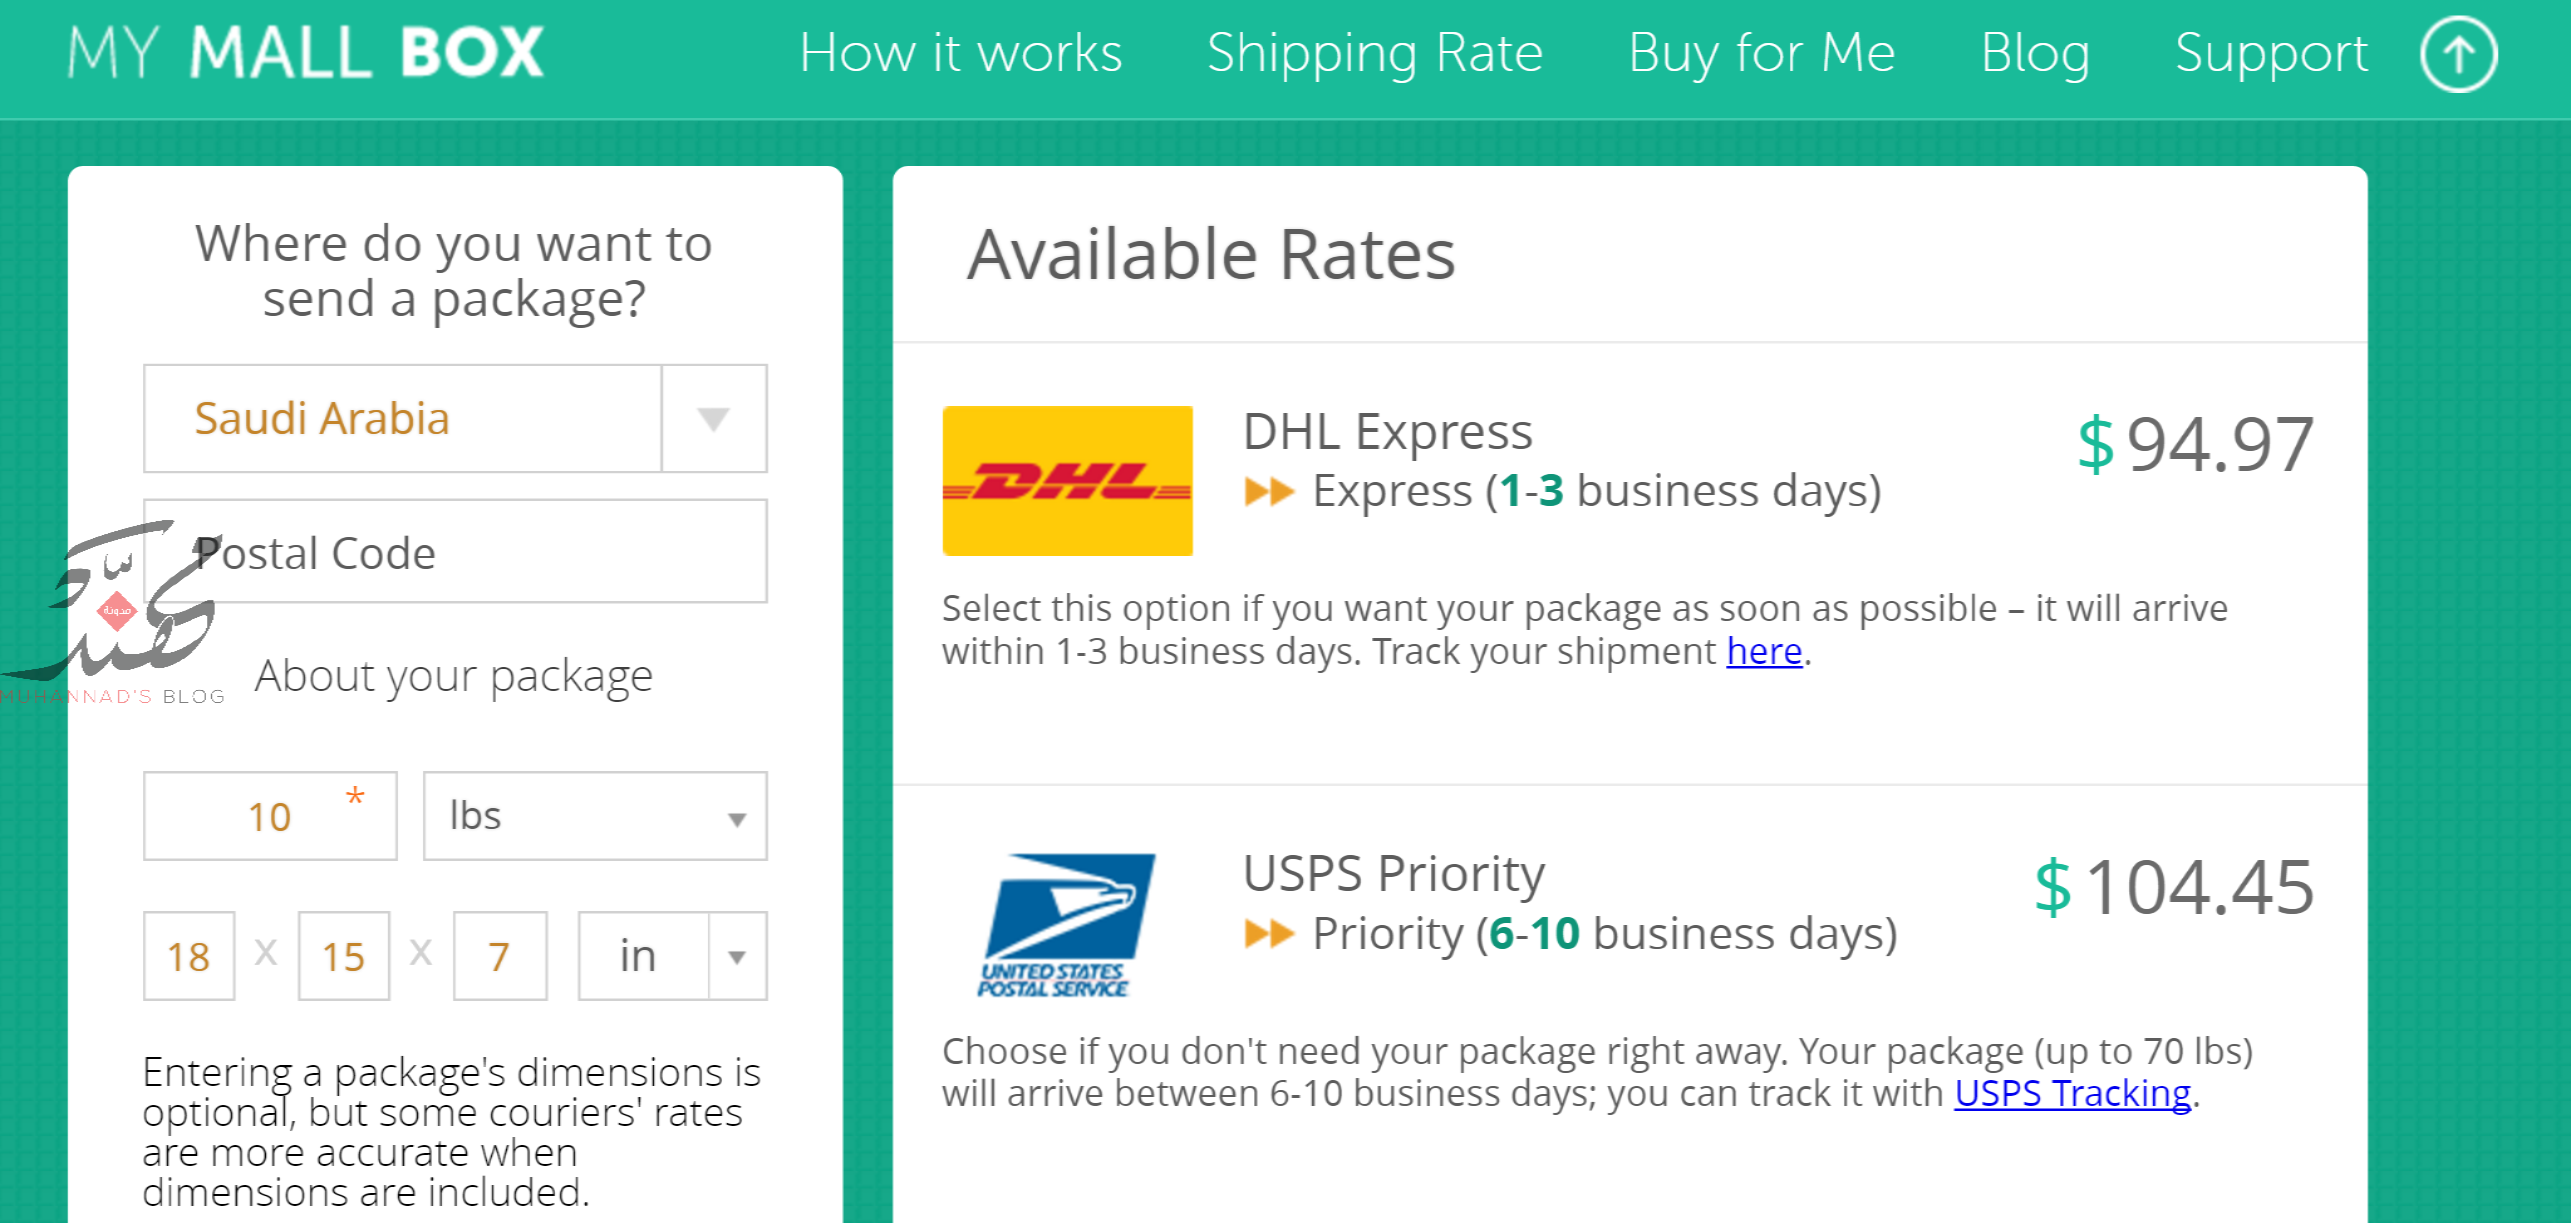Open the How it works page

[960, 52]
